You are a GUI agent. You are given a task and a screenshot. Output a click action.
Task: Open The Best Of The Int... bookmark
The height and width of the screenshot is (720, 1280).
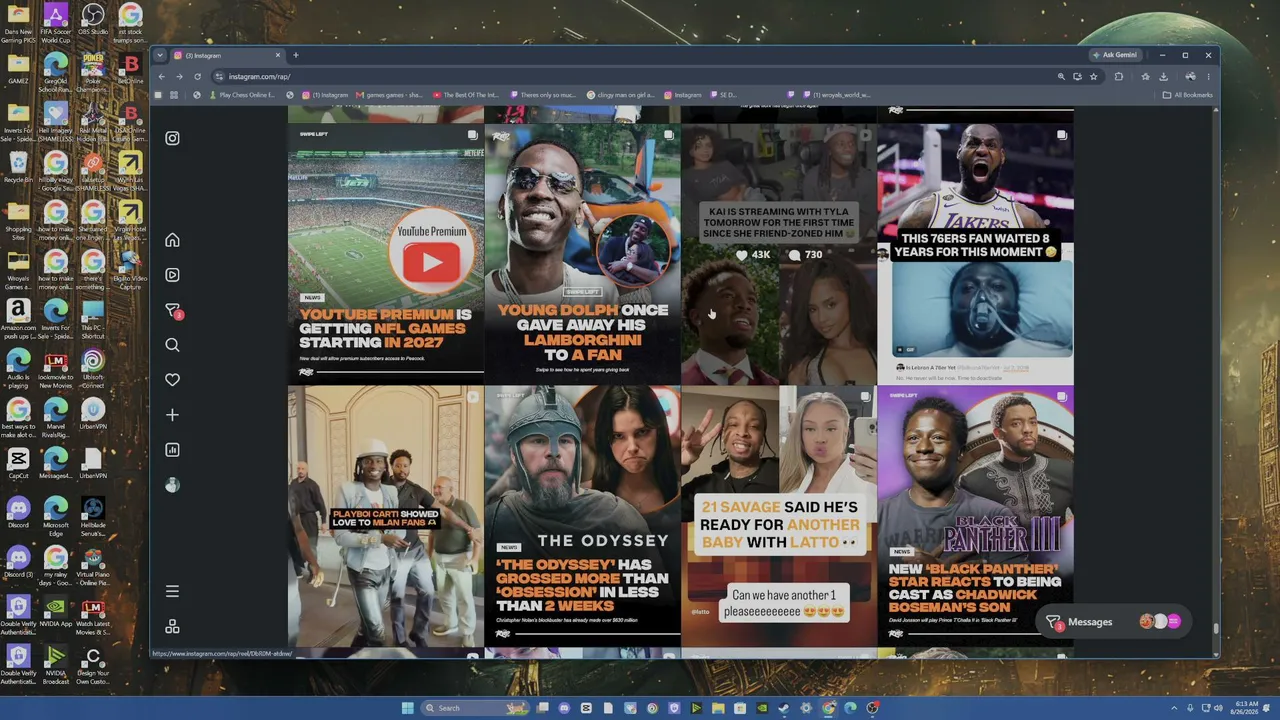(x=465, y=95)
